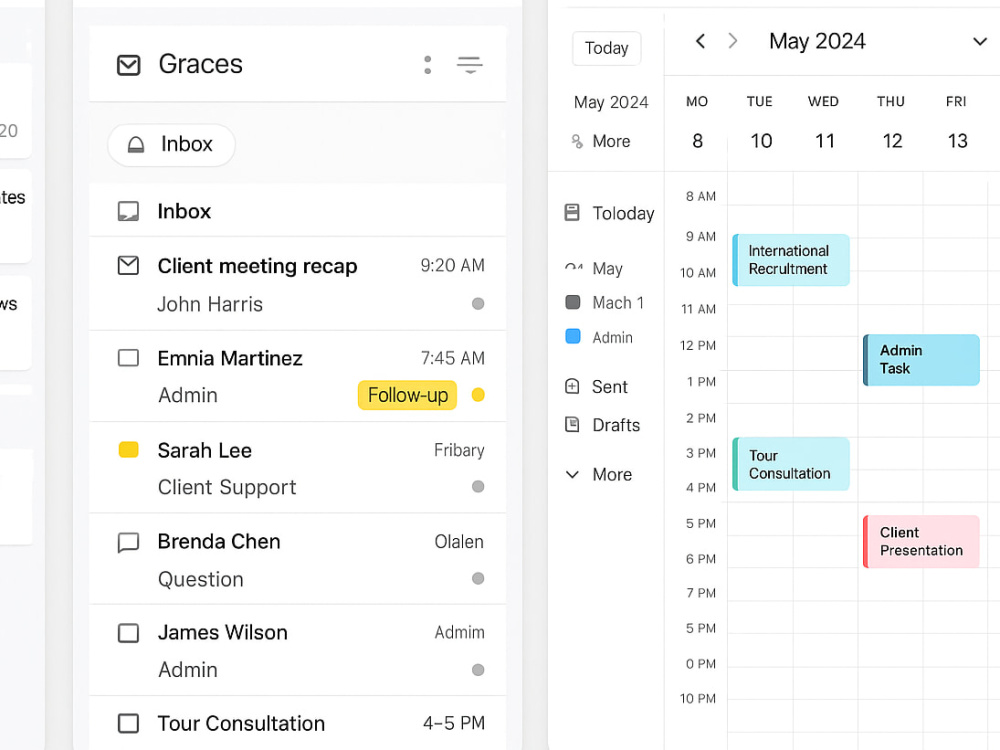This screenshot has width=1000, height=750.
Task: Open International Recruitment calendar event
Action: (x=791, y=260)
